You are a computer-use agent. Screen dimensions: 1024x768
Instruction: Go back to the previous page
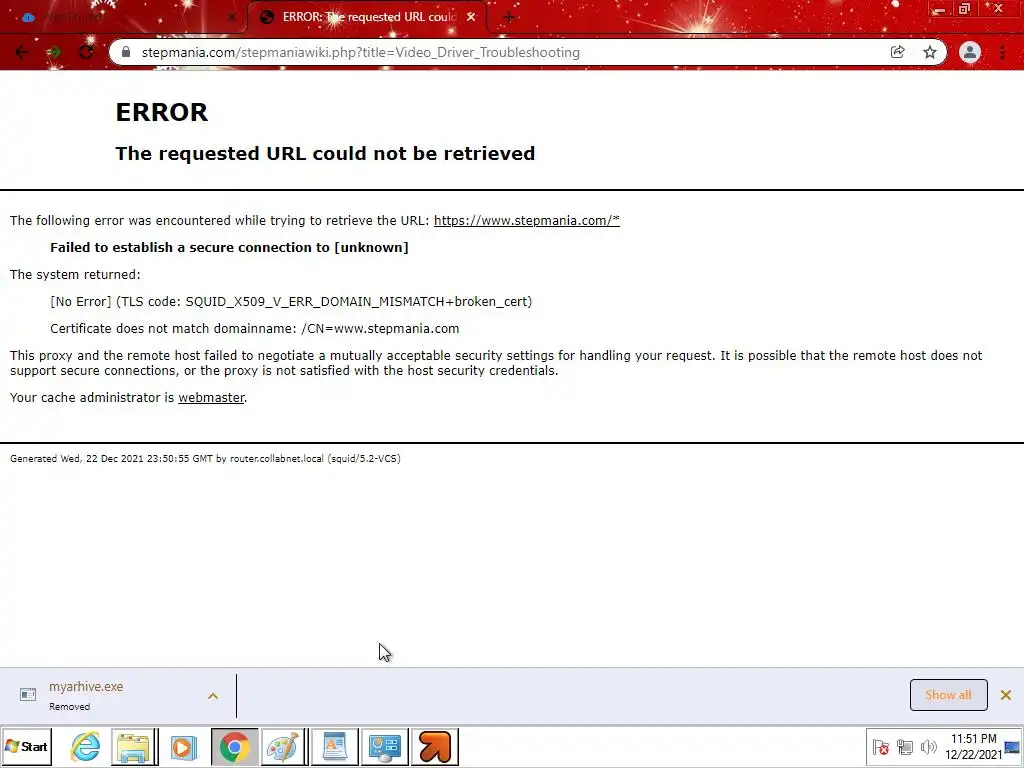coord(22,53)
